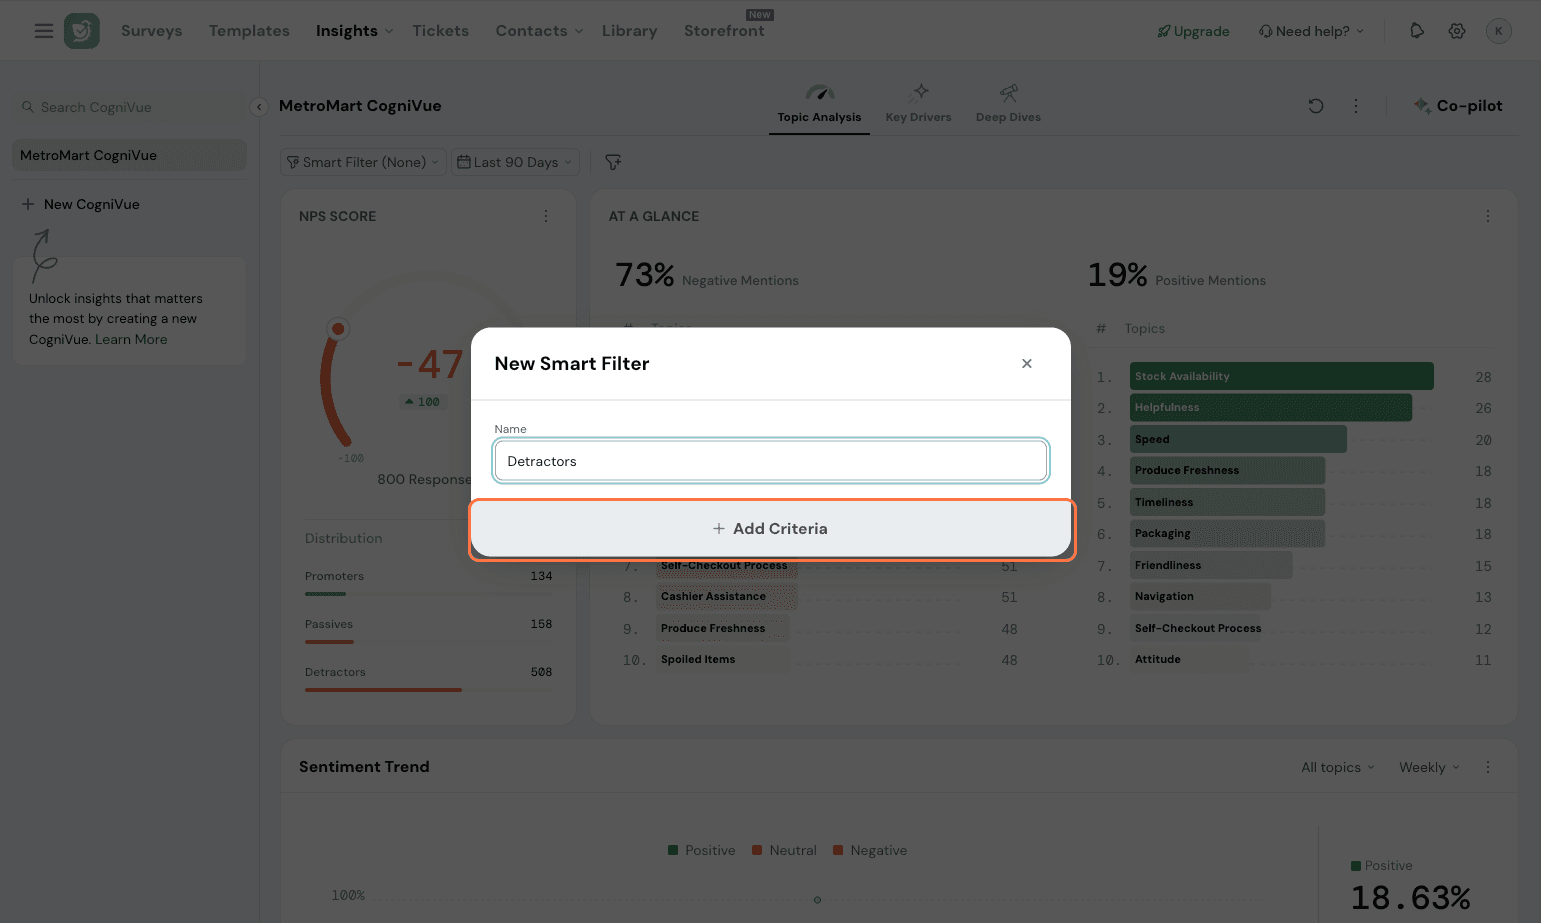The width and height of the screenshot is (1541, 923).
Task: Open the notifications bell icon
Action: [x=1416, y=31]
